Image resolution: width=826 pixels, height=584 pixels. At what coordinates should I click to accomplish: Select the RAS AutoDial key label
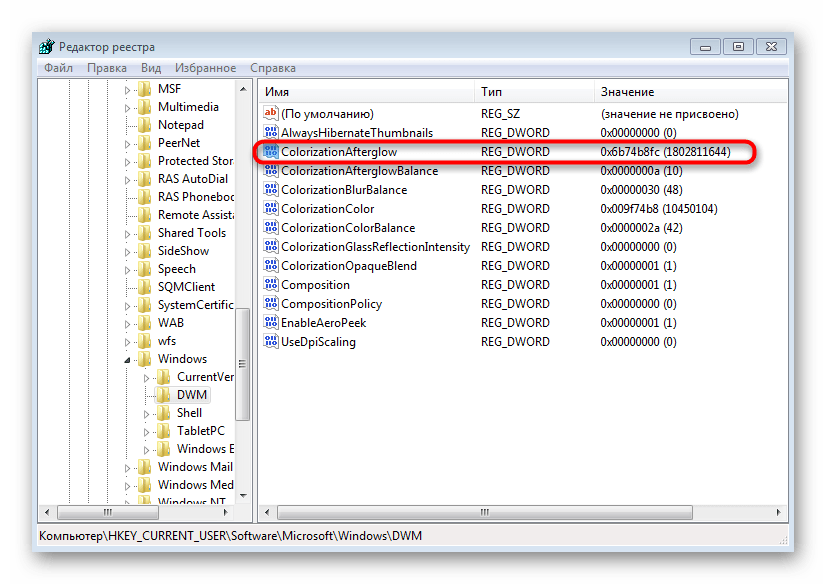(x=193, y=179)
